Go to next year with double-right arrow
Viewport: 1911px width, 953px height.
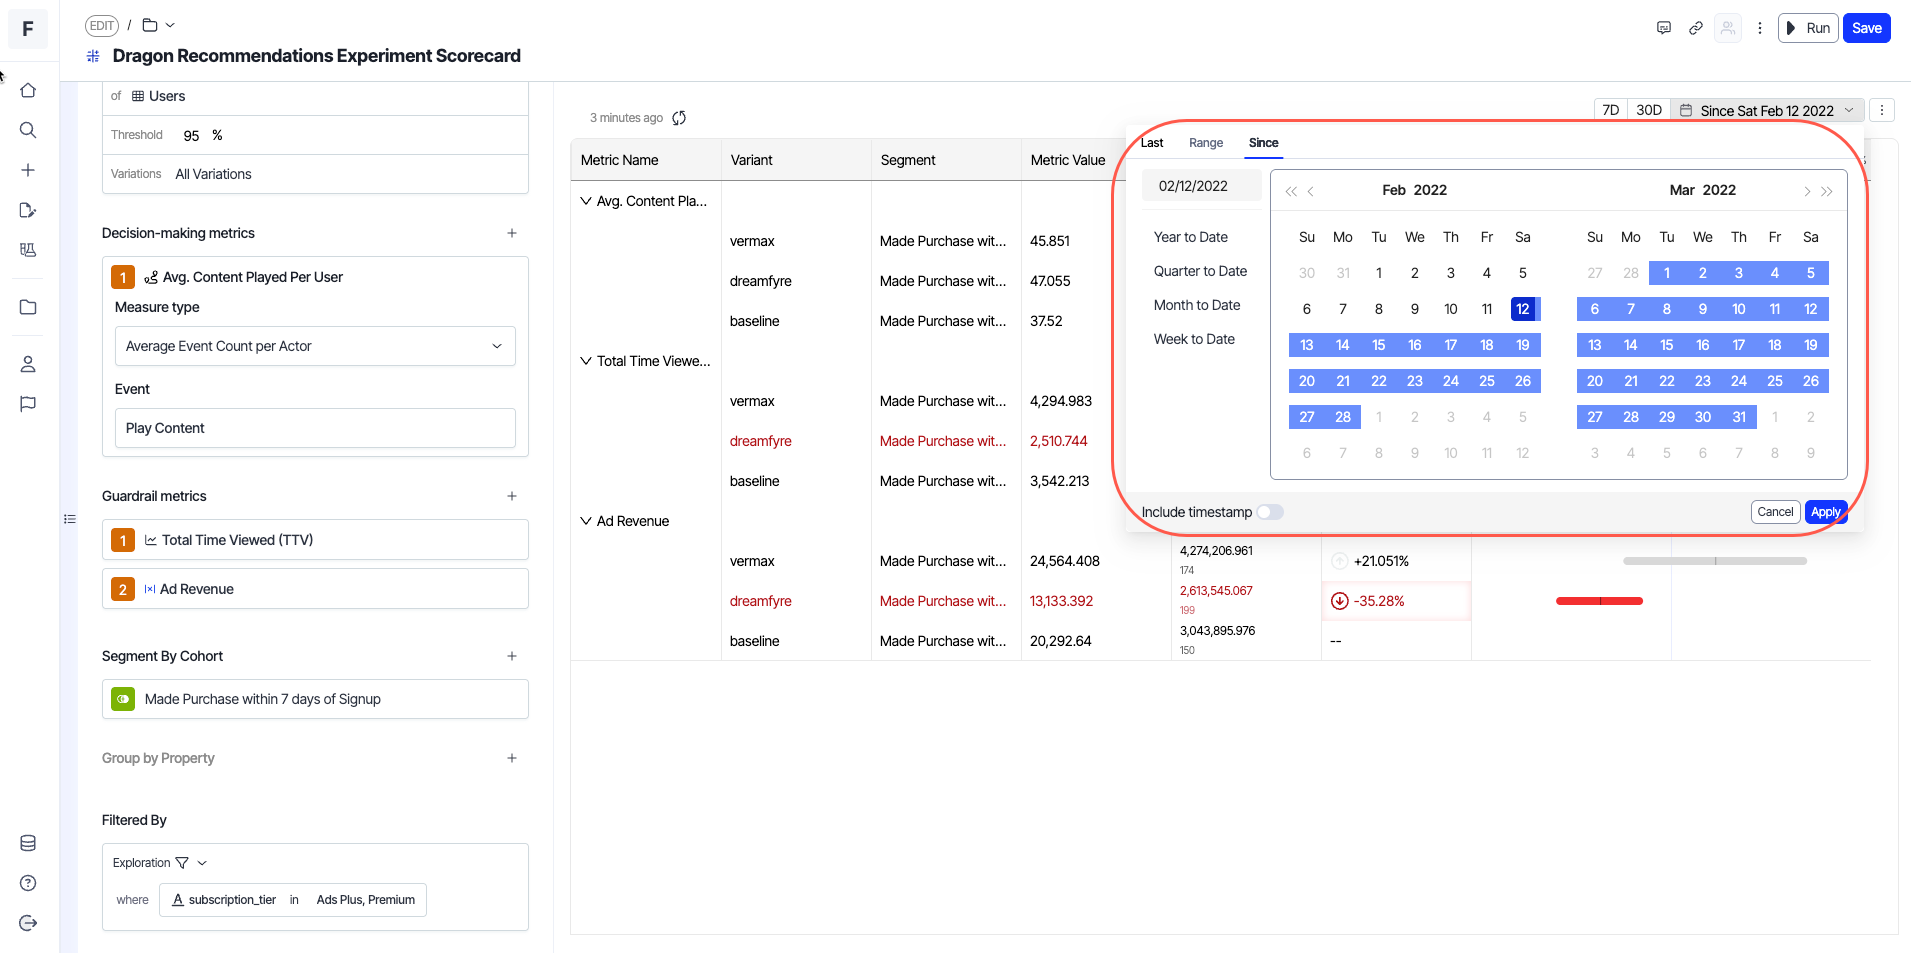click(1827, 191)
